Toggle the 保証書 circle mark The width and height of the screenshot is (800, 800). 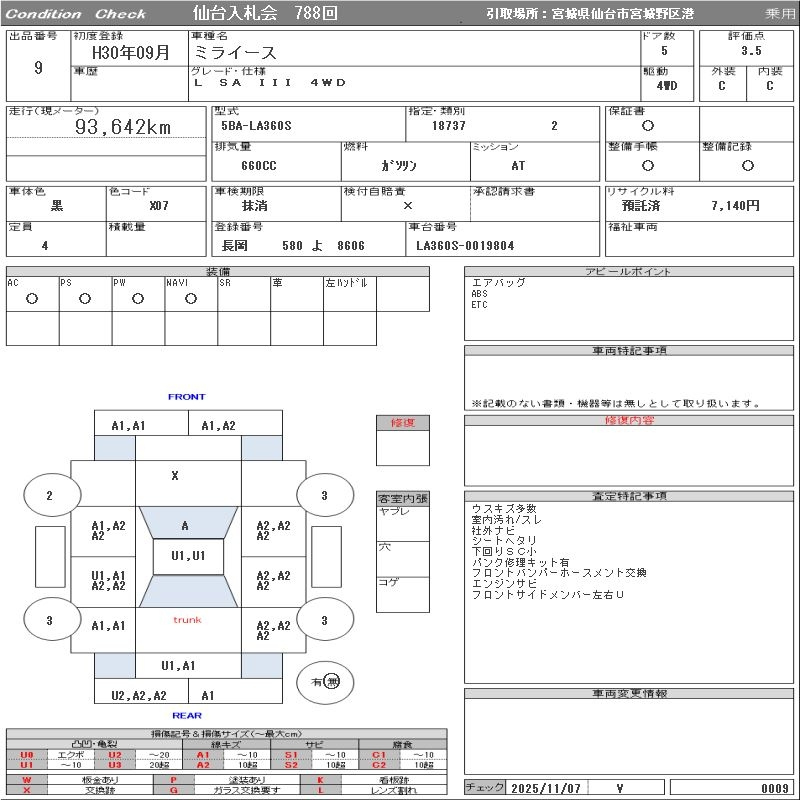648,126
